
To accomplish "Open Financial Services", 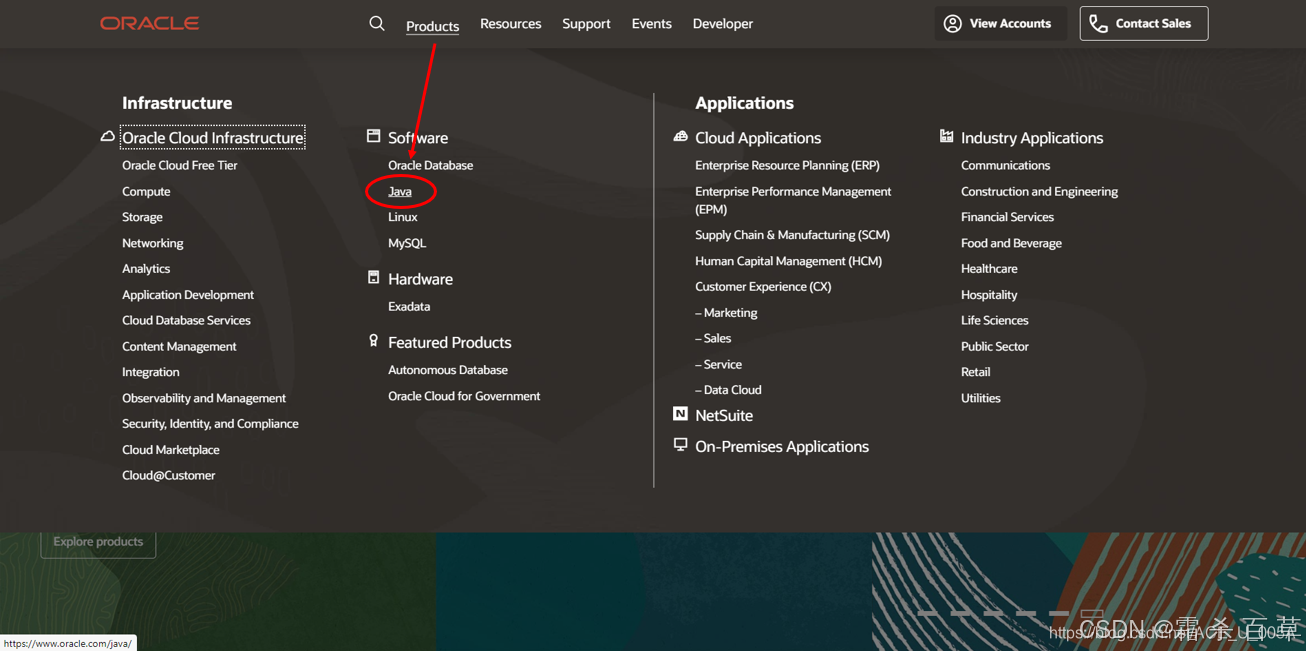I will (x=1007, y=217).
